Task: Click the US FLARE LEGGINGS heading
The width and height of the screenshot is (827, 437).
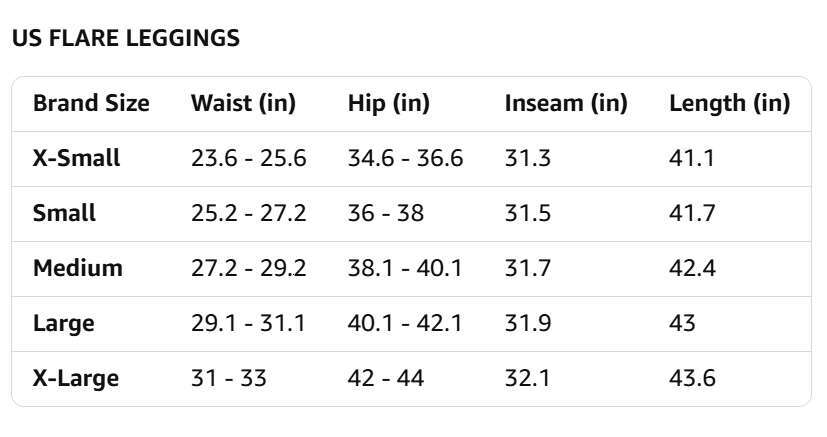Action: tap(126, 39)
